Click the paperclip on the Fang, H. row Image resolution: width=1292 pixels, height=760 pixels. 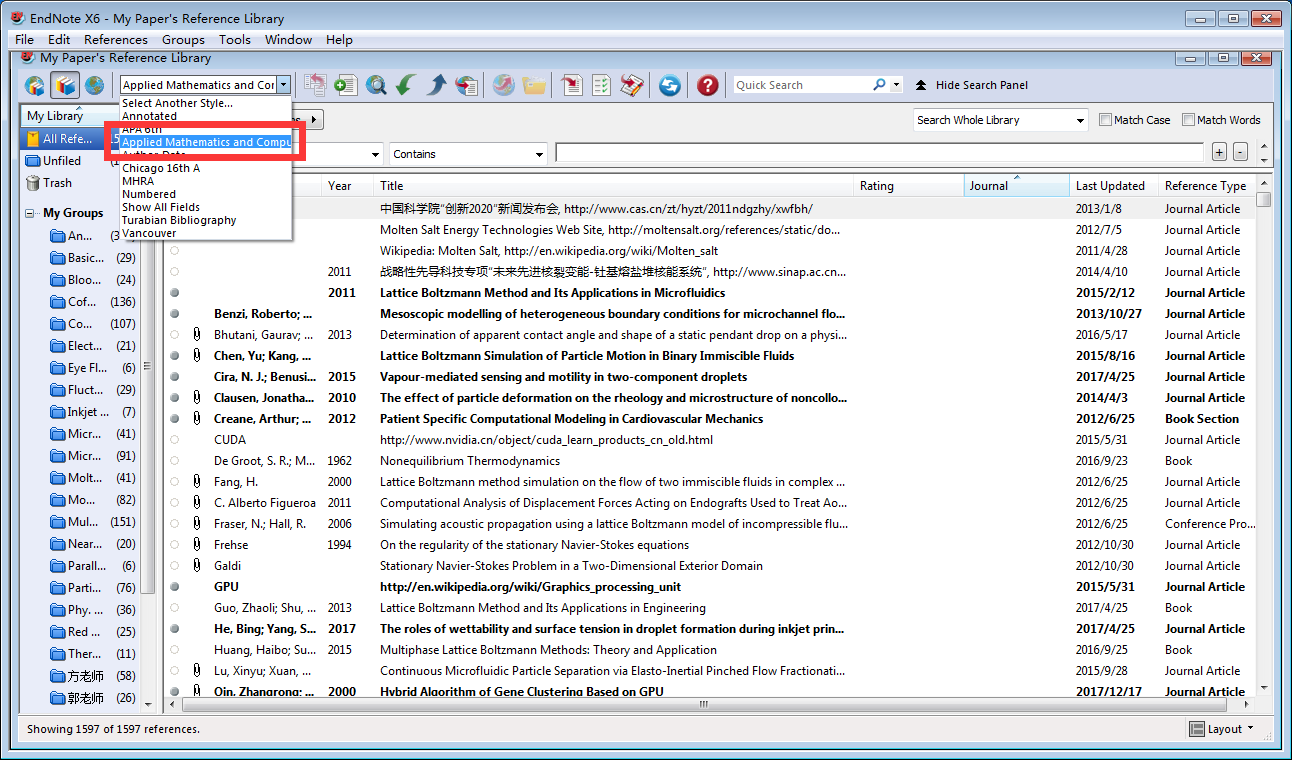pyautogui.click(x=197, y=482)
